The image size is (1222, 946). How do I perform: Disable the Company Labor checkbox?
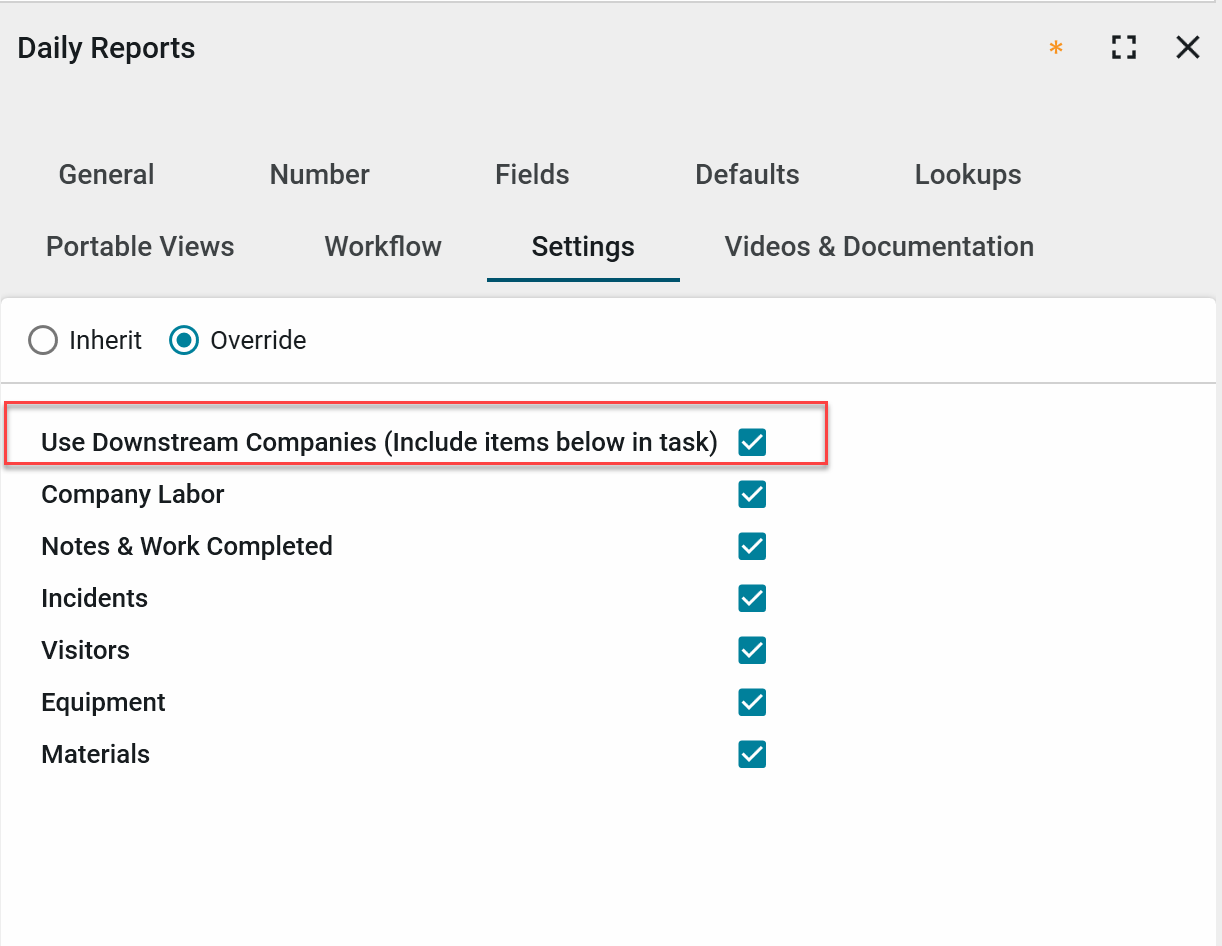pyautogui.click(x=752, y=494)
